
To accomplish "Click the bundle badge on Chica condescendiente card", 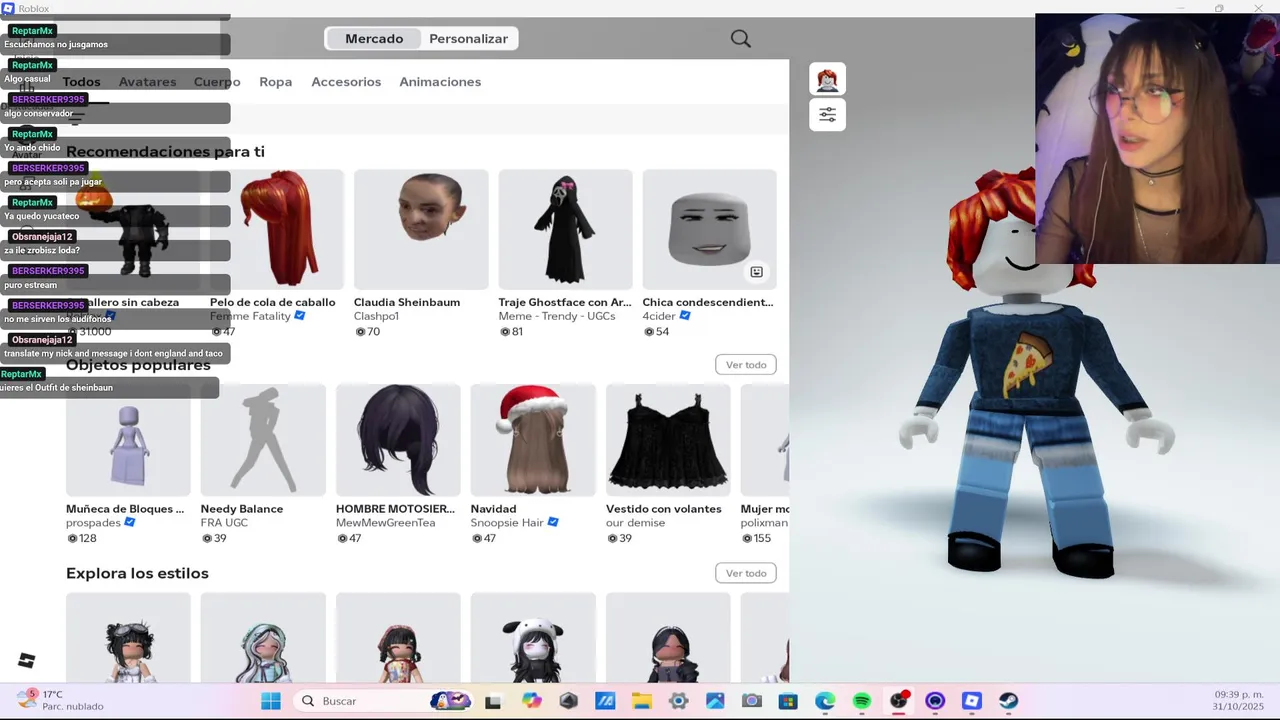I will click(x=757, y=272).
